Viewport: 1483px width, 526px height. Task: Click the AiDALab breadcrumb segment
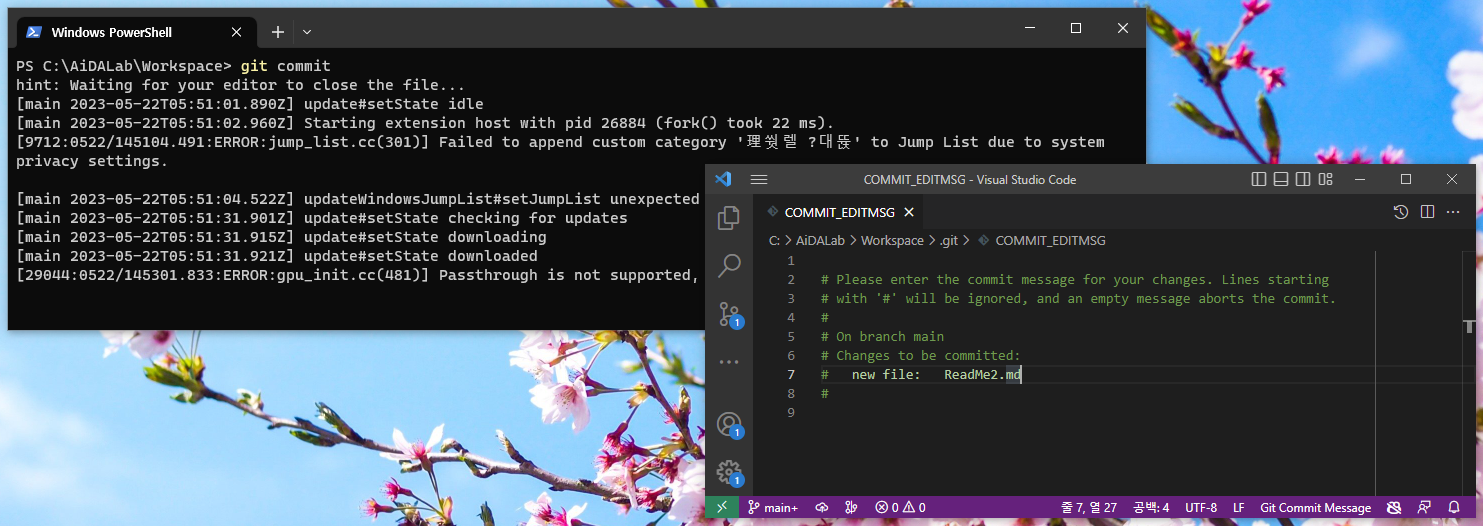pos(821,241)
